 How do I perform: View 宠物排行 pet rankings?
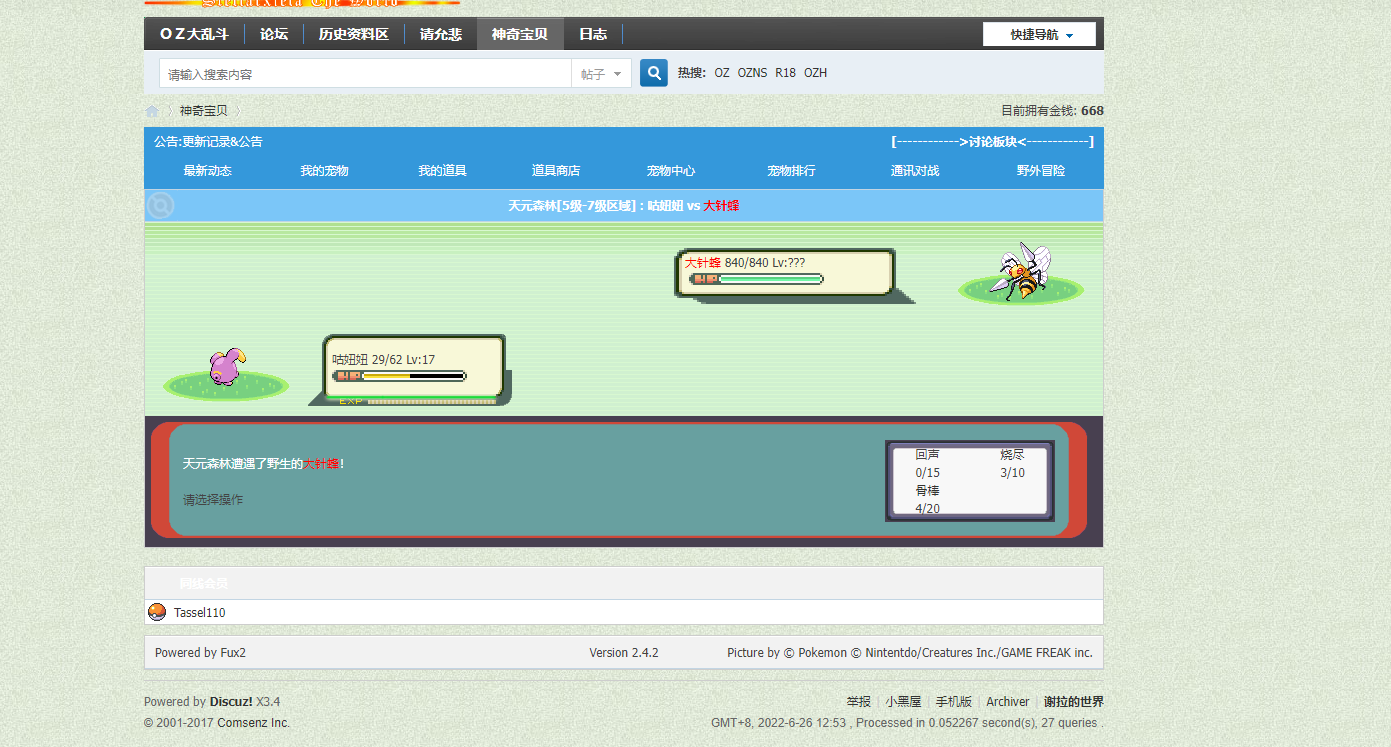coord(792,171)
